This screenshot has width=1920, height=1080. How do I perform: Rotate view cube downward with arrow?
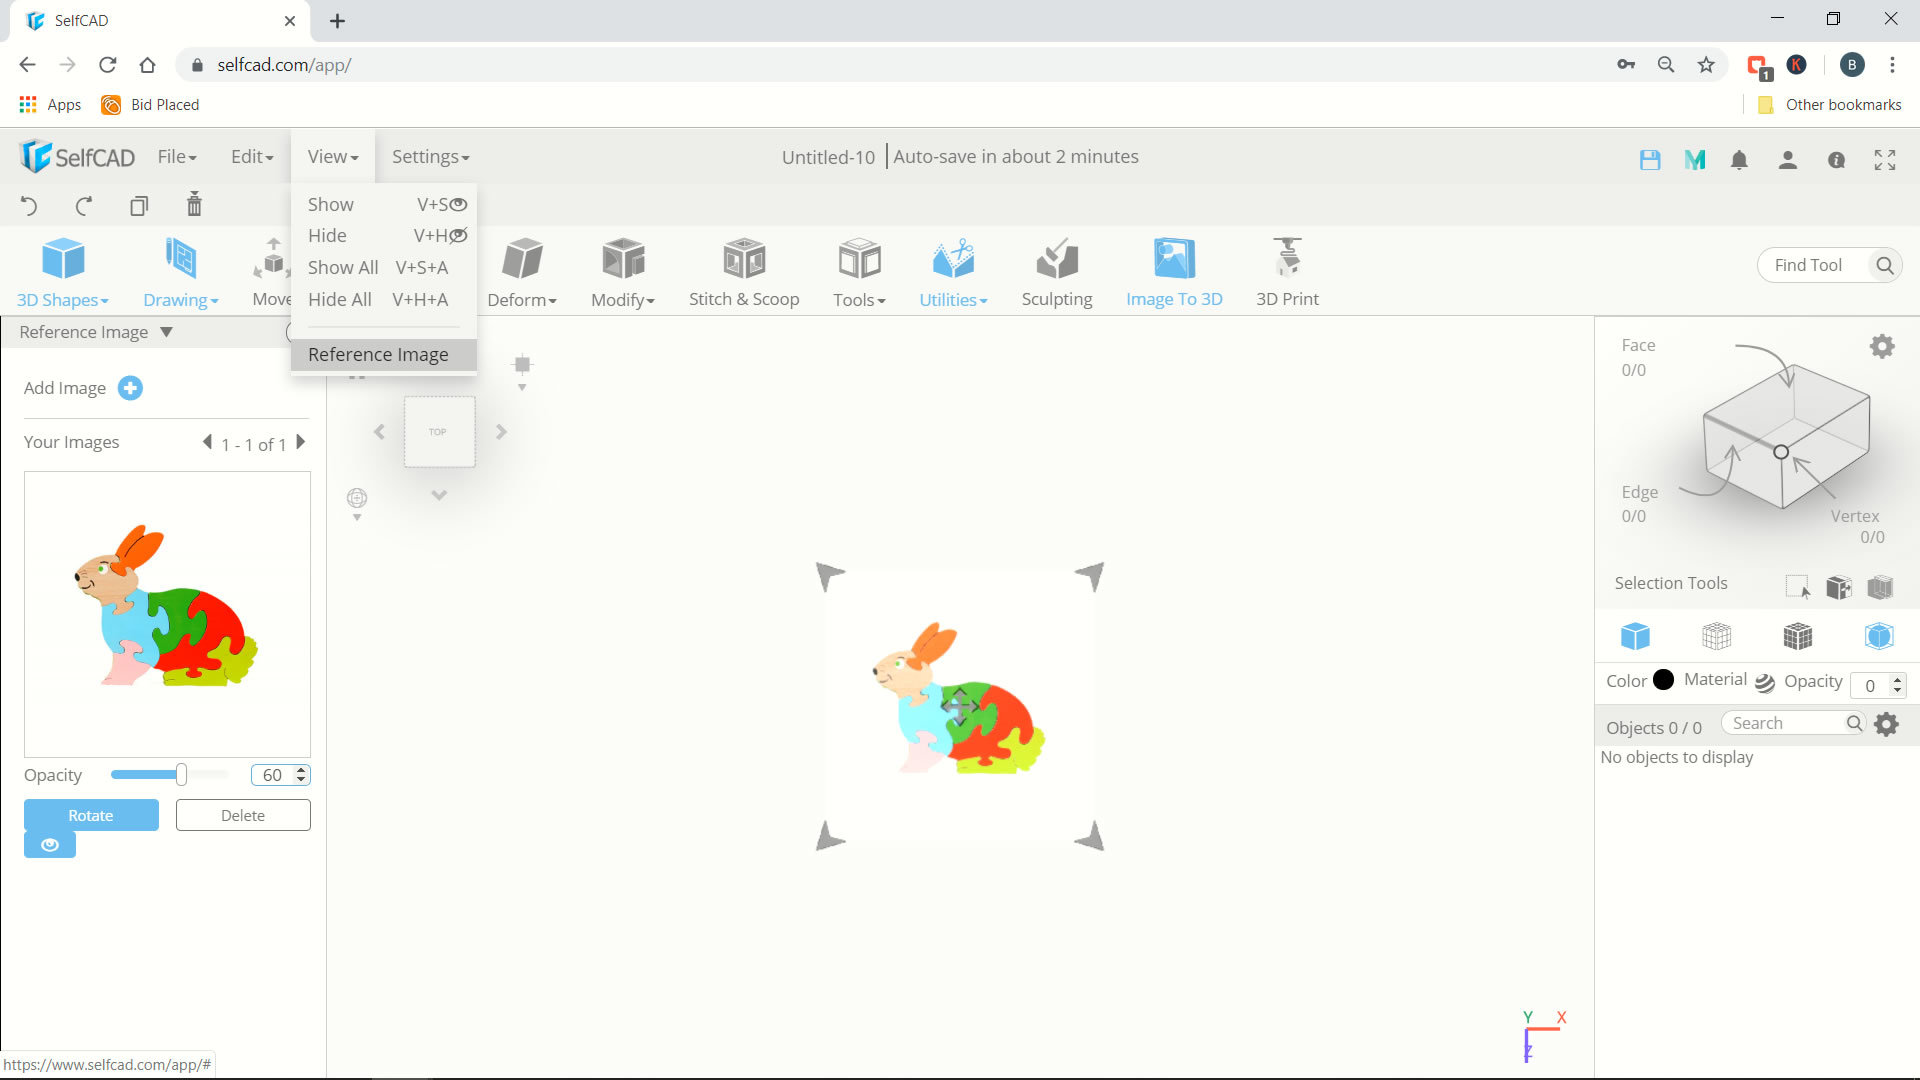439,495
